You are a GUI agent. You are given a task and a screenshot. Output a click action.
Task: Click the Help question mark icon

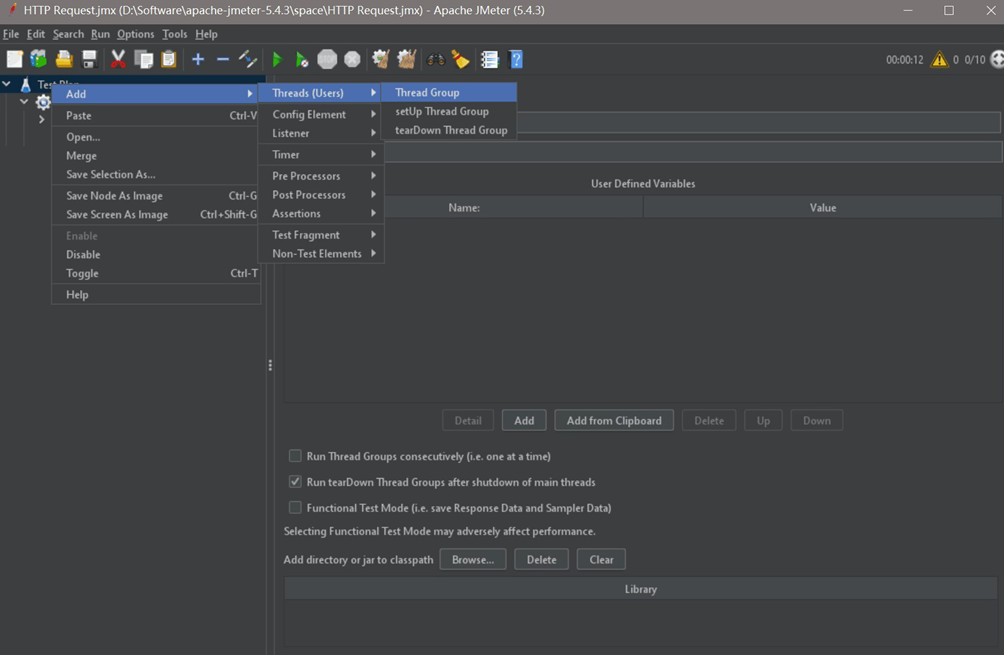click(515, 60)
